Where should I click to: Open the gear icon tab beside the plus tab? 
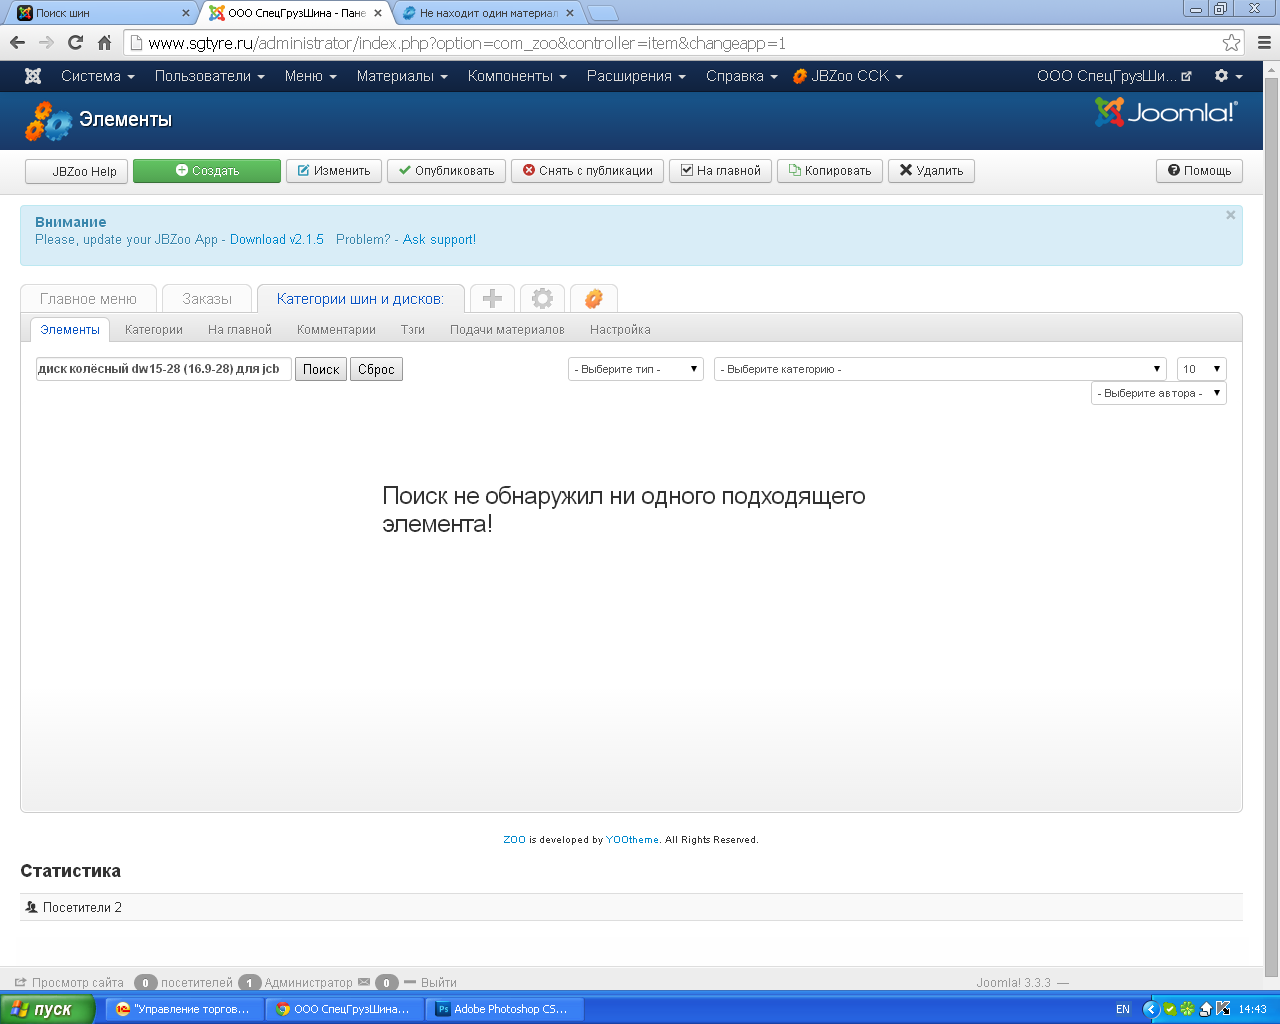[542, 298]
